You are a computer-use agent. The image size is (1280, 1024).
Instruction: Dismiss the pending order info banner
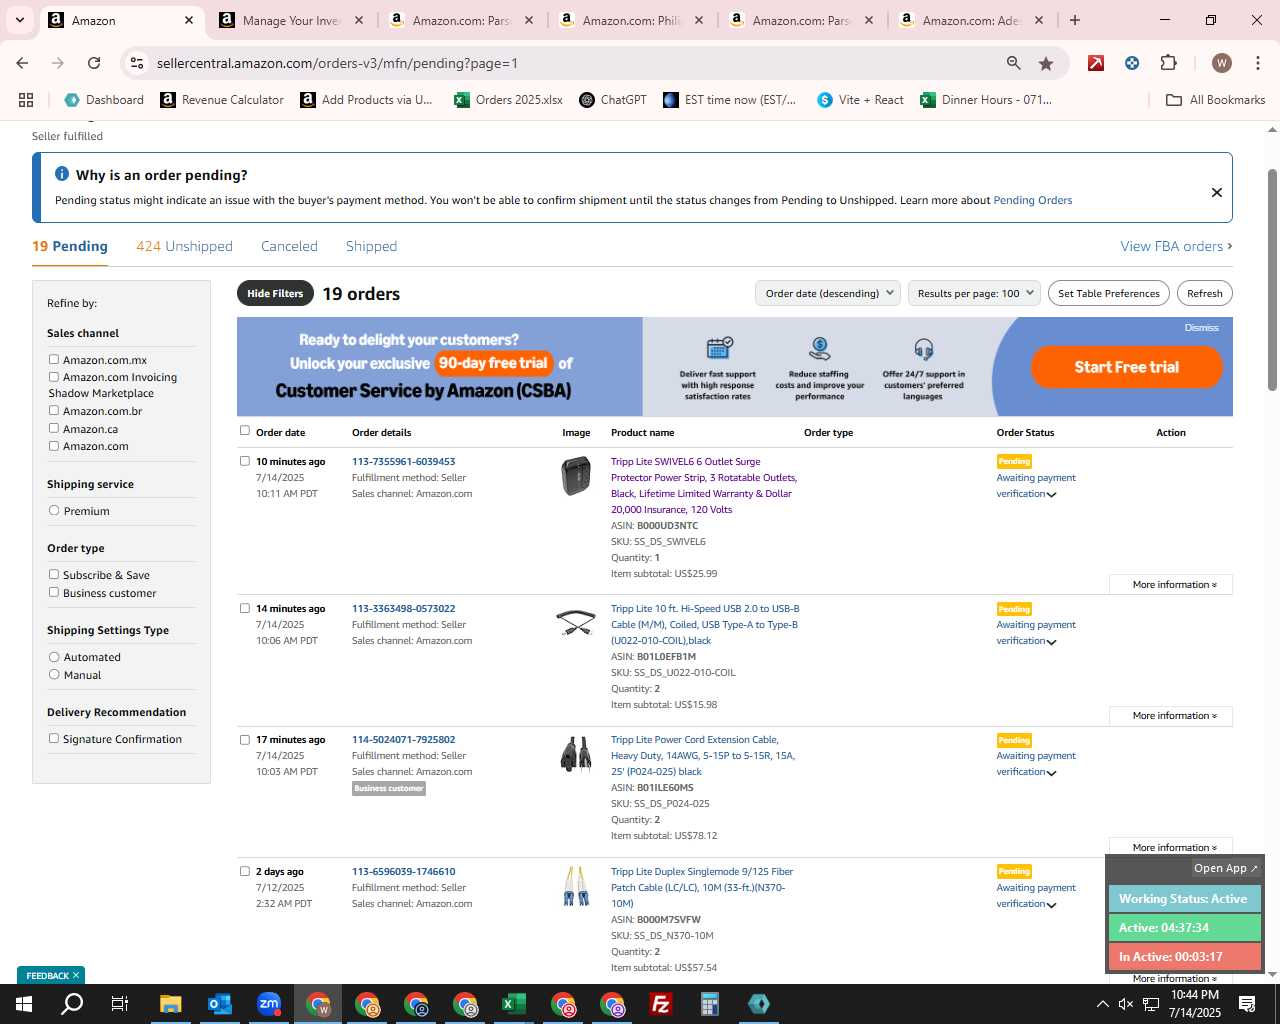click(x=1217, y=192)
